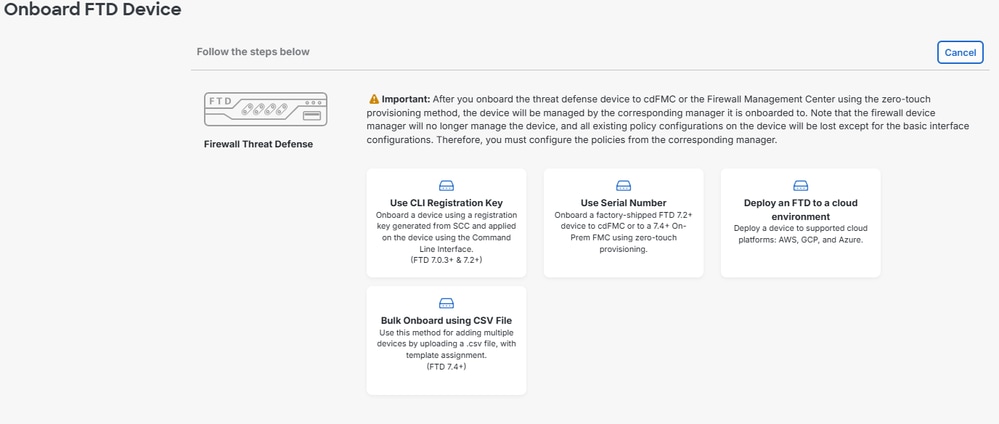The height and width of the screenshot is (424, 999).
Task: Click the device icon above Deploy an FTD
Action: click(800, 186)
